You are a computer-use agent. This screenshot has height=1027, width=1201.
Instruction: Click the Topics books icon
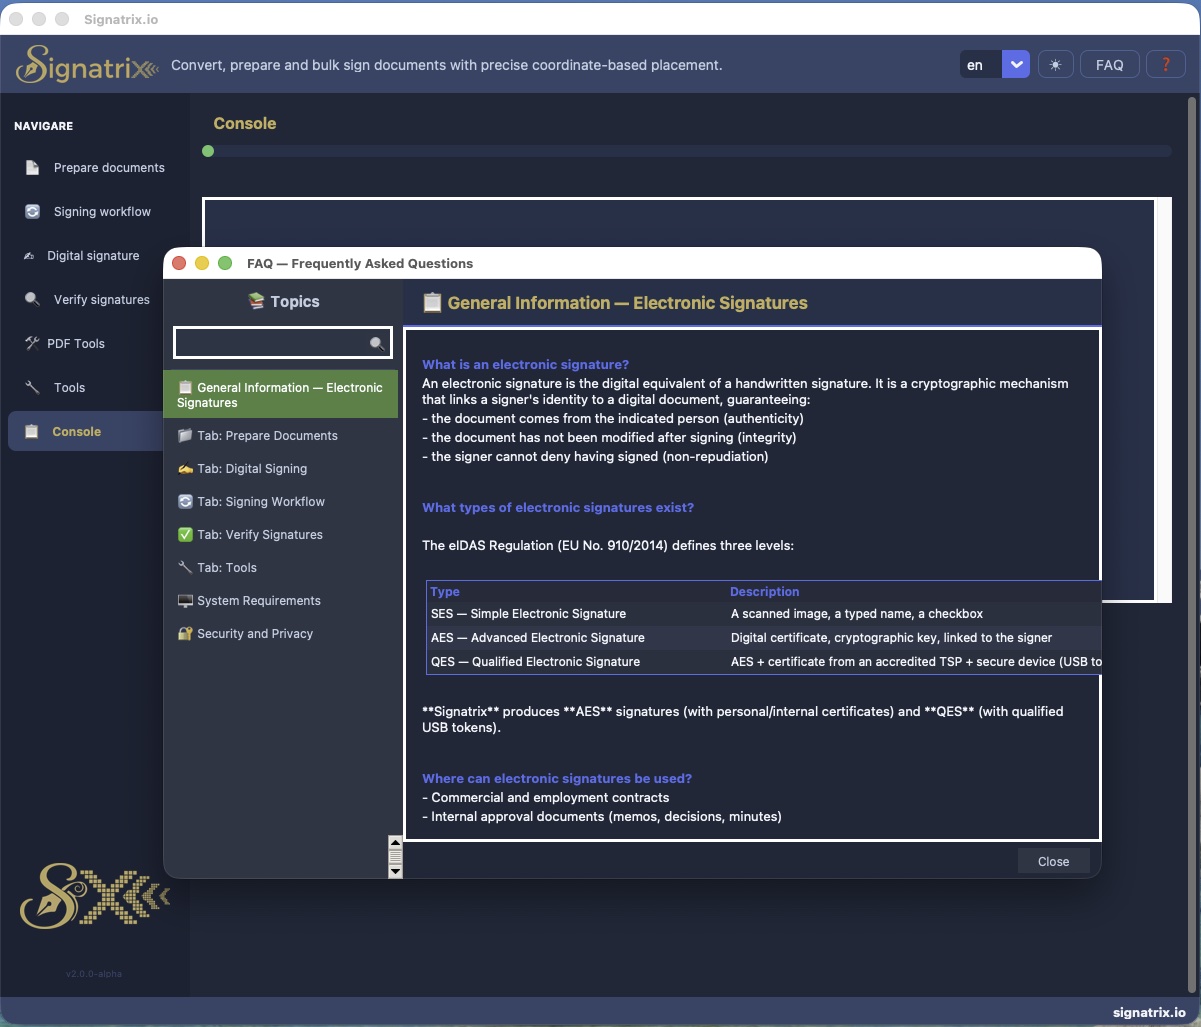257,301
